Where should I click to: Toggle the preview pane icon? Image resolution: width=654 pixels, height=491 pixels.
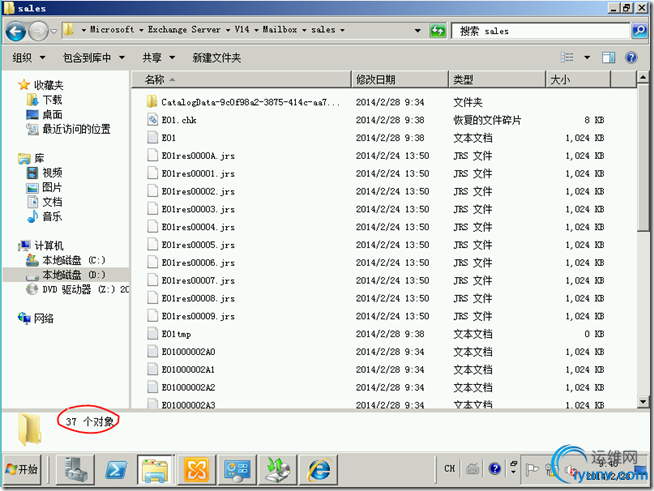[x=609, y=57]
